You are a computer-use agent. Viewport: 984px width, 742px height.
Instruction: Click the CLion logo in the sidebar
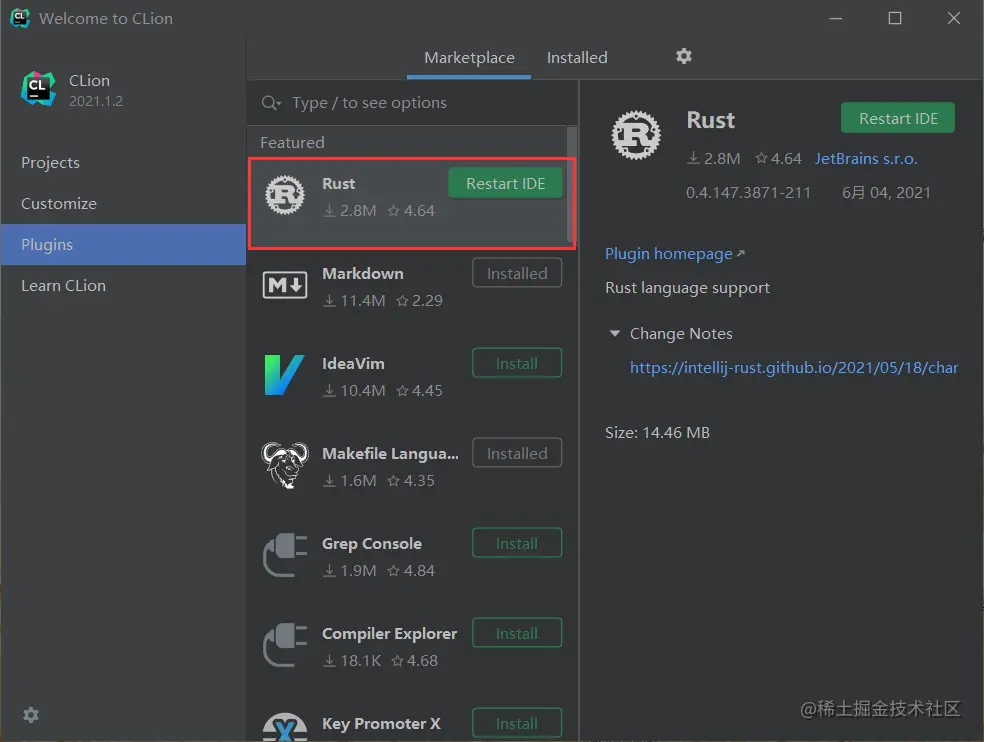[x=38, y=89]
